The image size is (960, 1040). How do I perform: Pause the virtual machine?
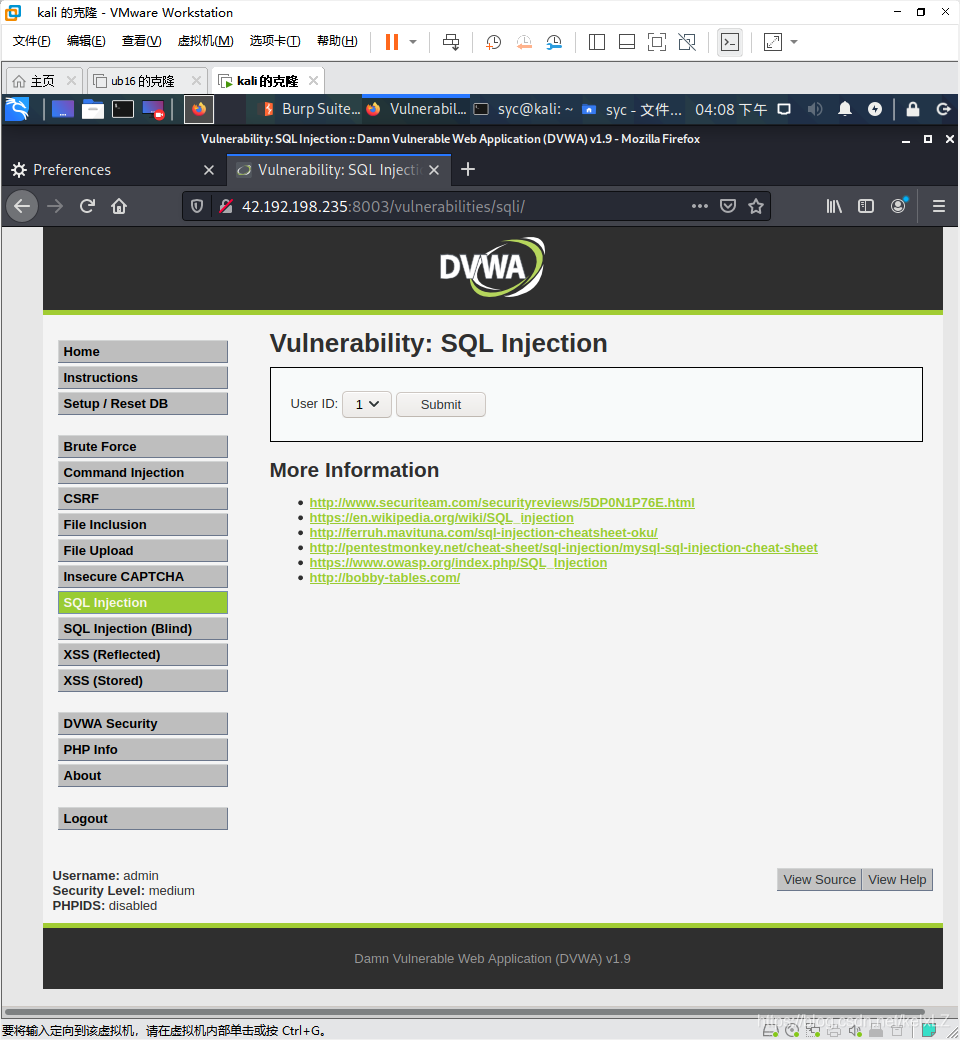(391, 42)
